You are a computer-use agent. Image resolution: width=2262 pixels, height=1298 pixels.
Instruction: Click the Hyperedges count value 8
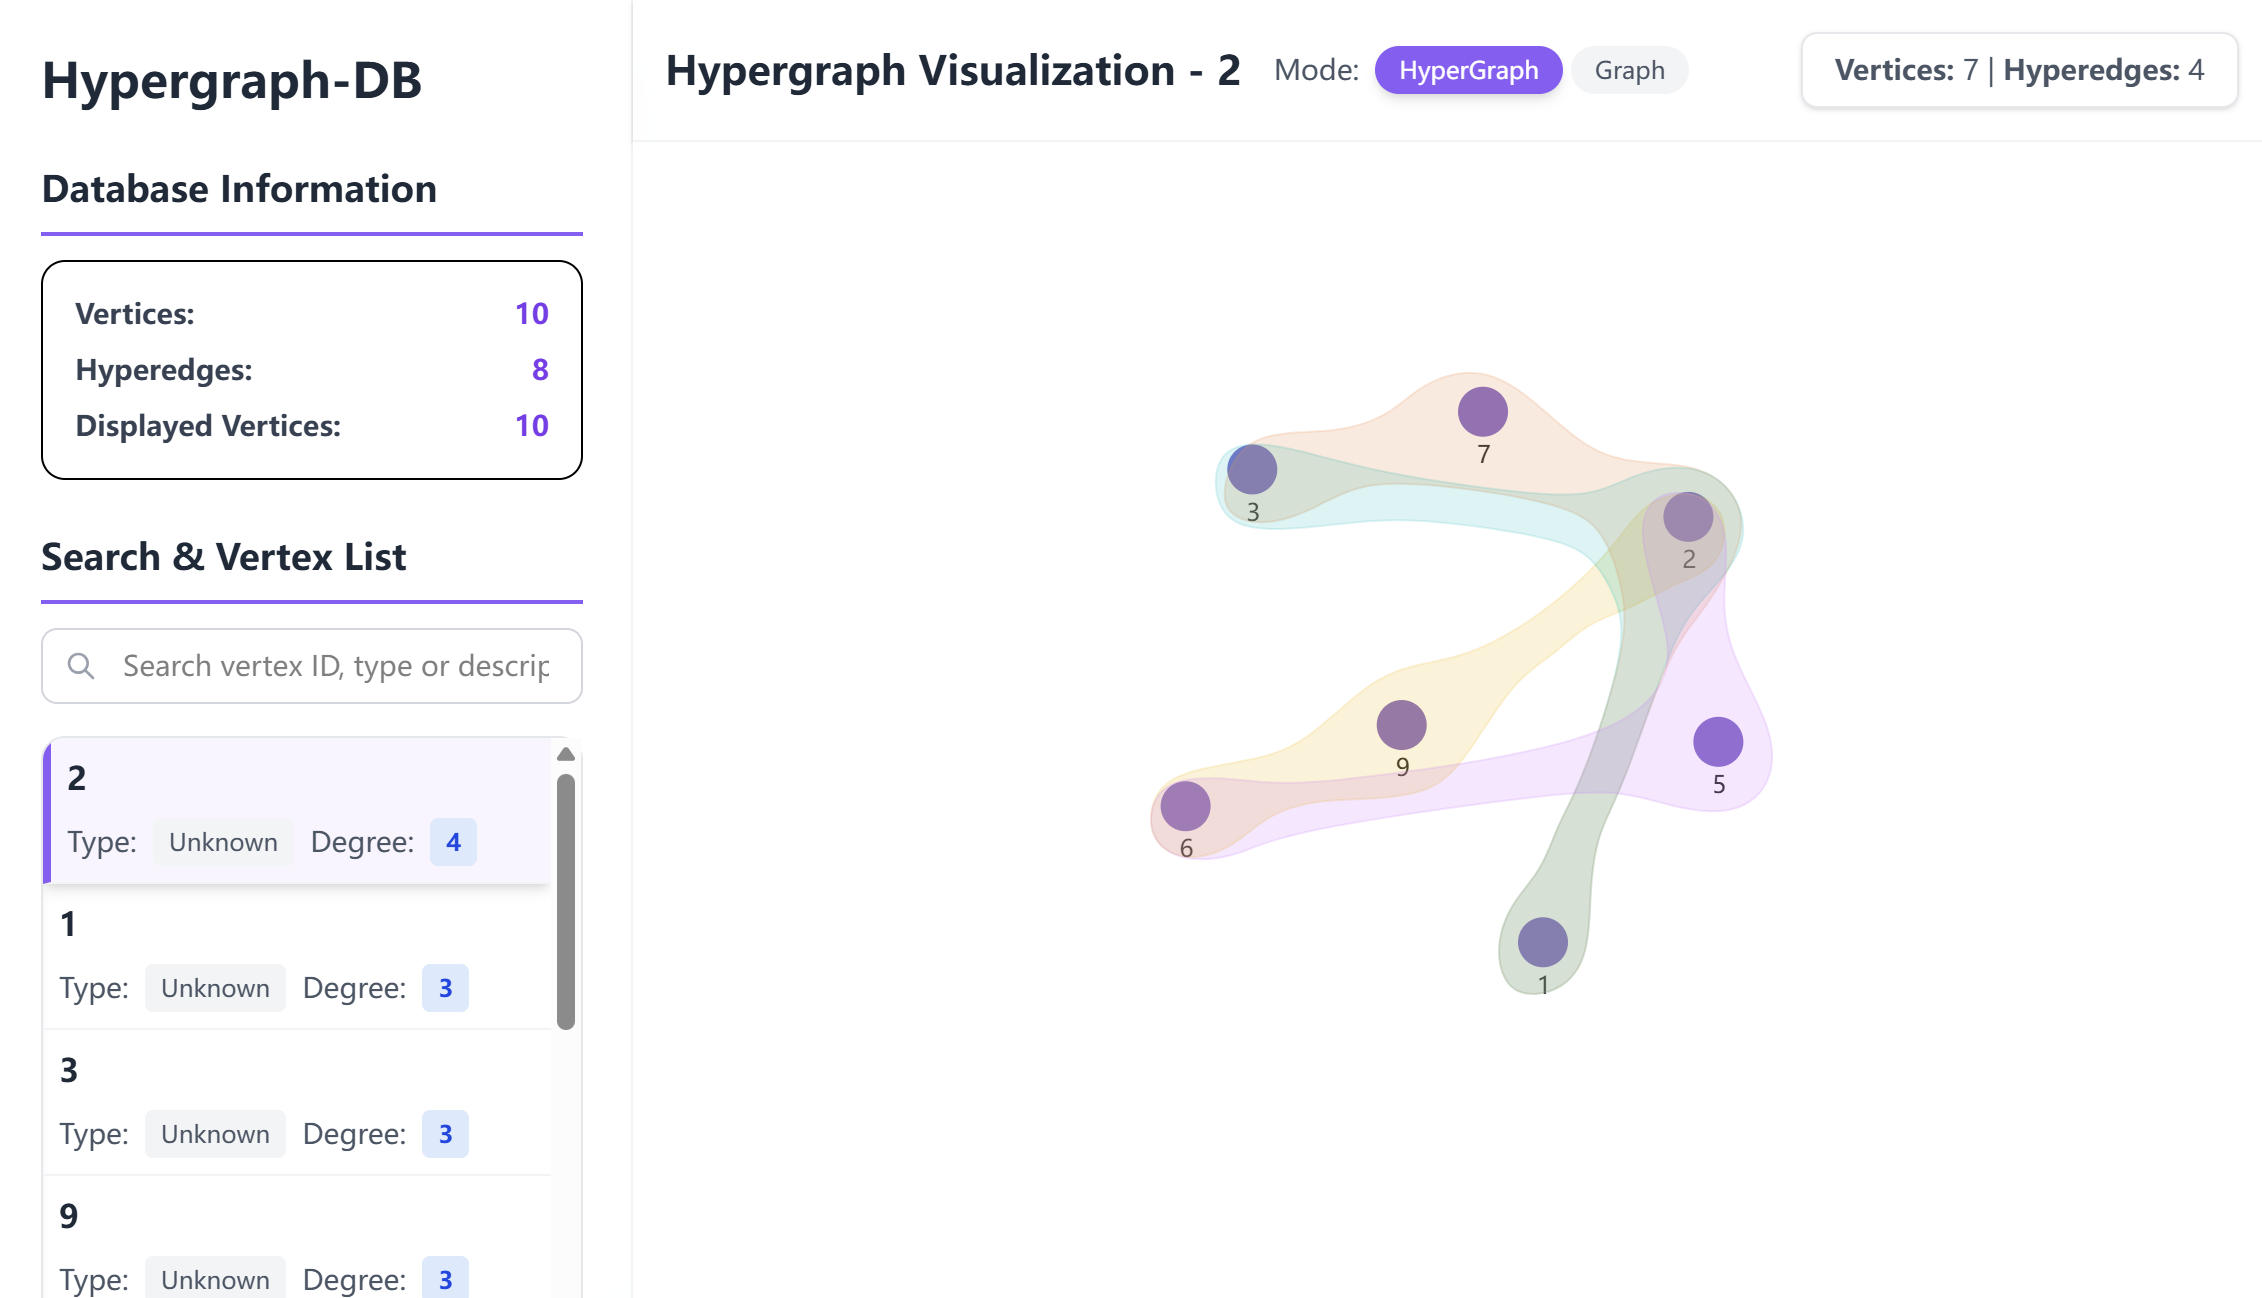tap(540, 370)
